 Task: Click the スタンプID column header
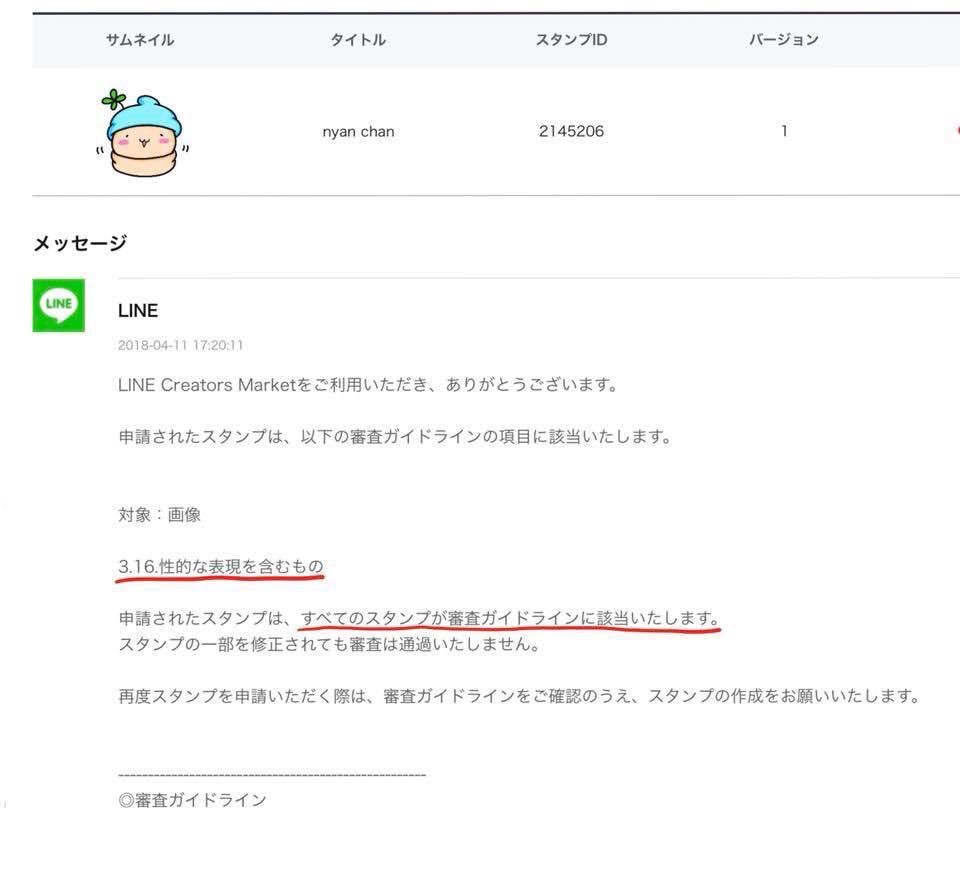point(571,40)
